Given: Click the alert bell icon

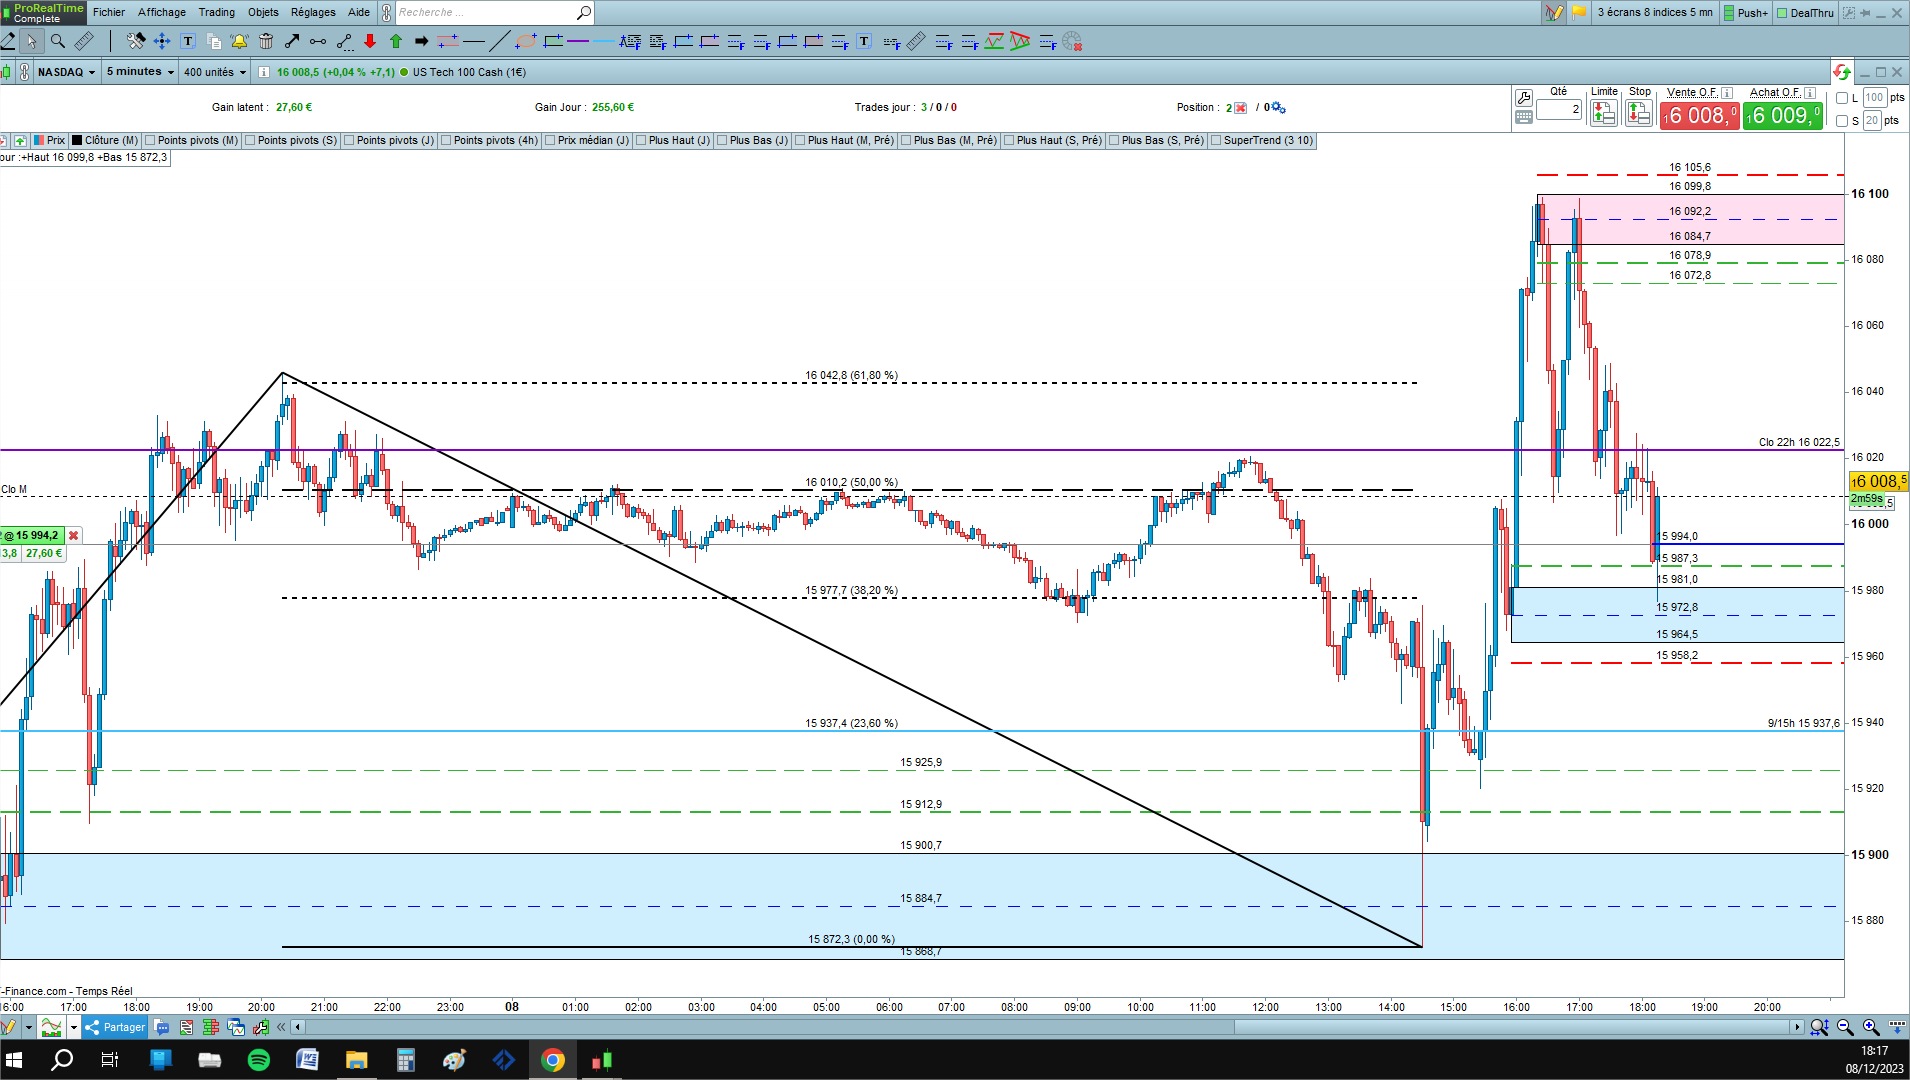Looking at the screenshot, I should [239, 41].
